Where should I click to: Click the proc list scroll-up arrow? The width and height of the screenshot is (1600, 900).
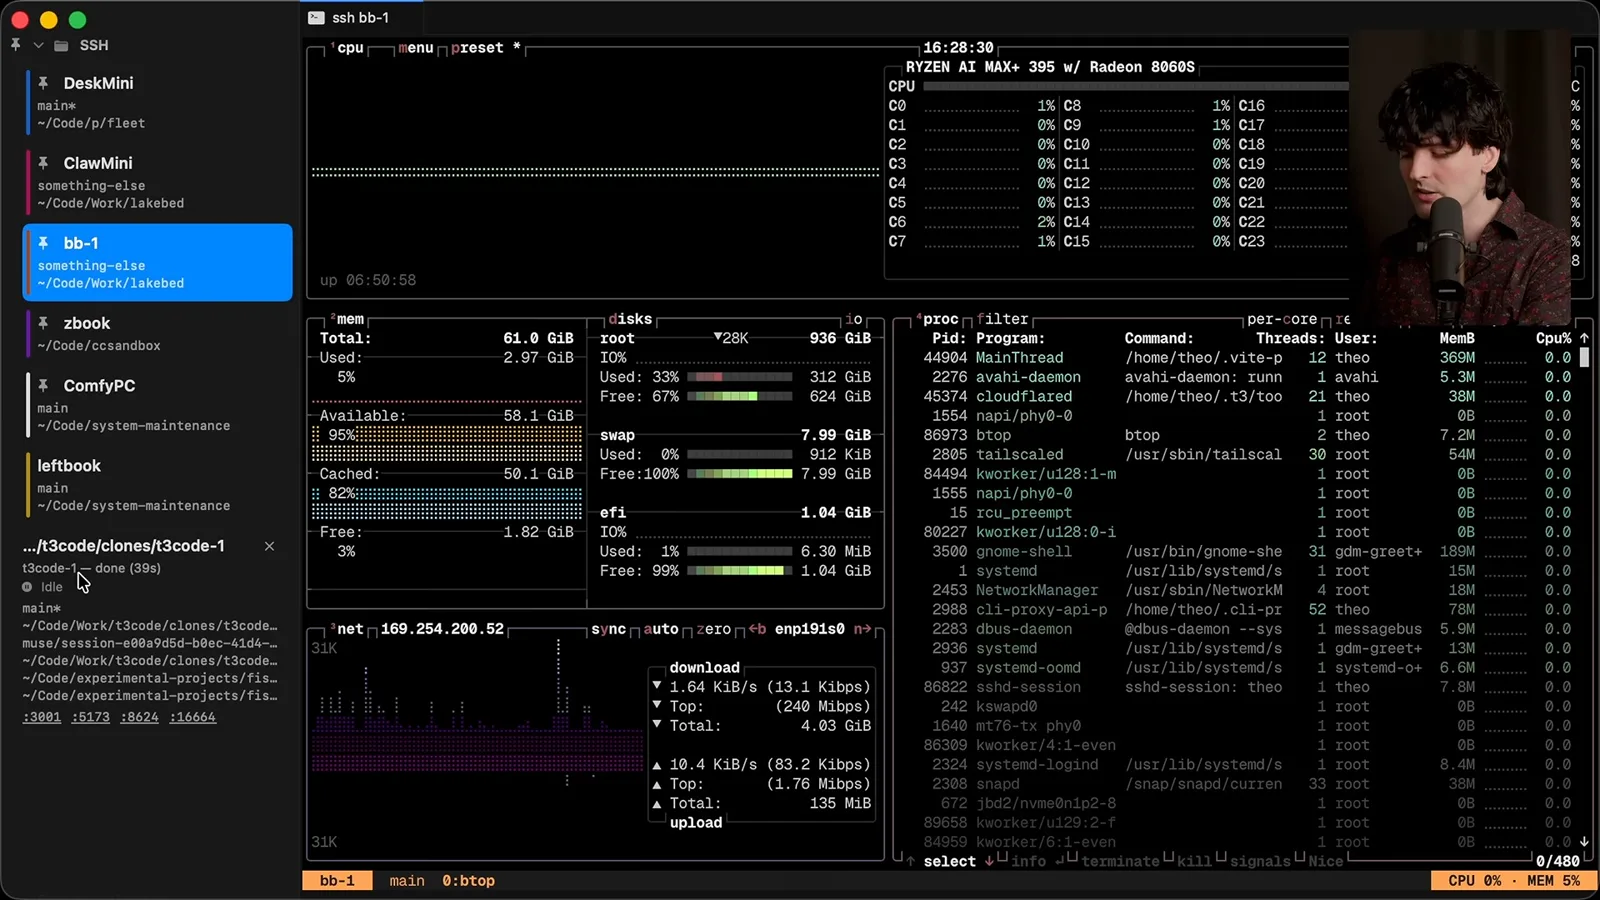pos(1584,338)
